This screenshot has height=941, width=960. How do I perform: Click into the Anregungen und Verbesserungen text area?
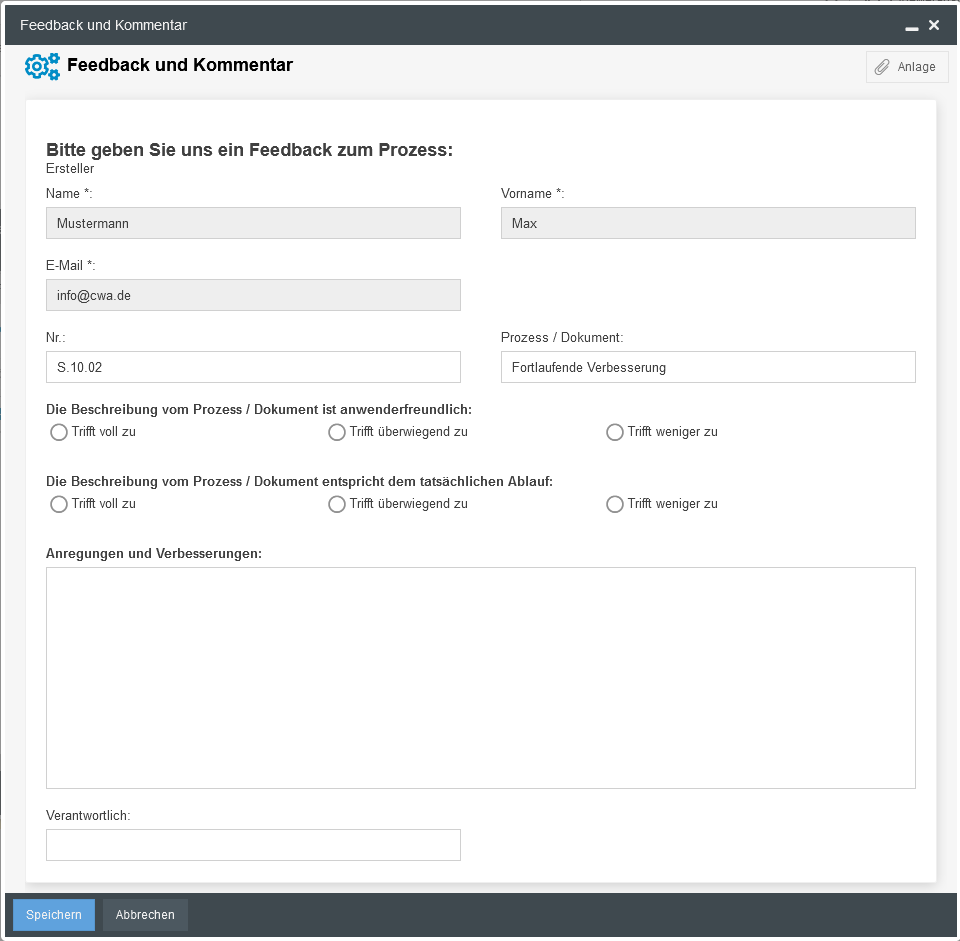480,678
